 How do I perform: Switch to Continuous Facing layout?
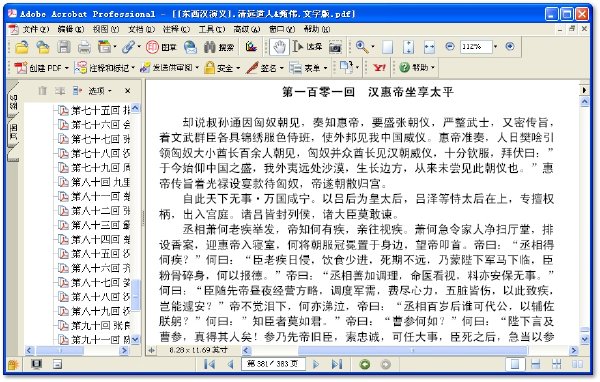click(557, 364)
